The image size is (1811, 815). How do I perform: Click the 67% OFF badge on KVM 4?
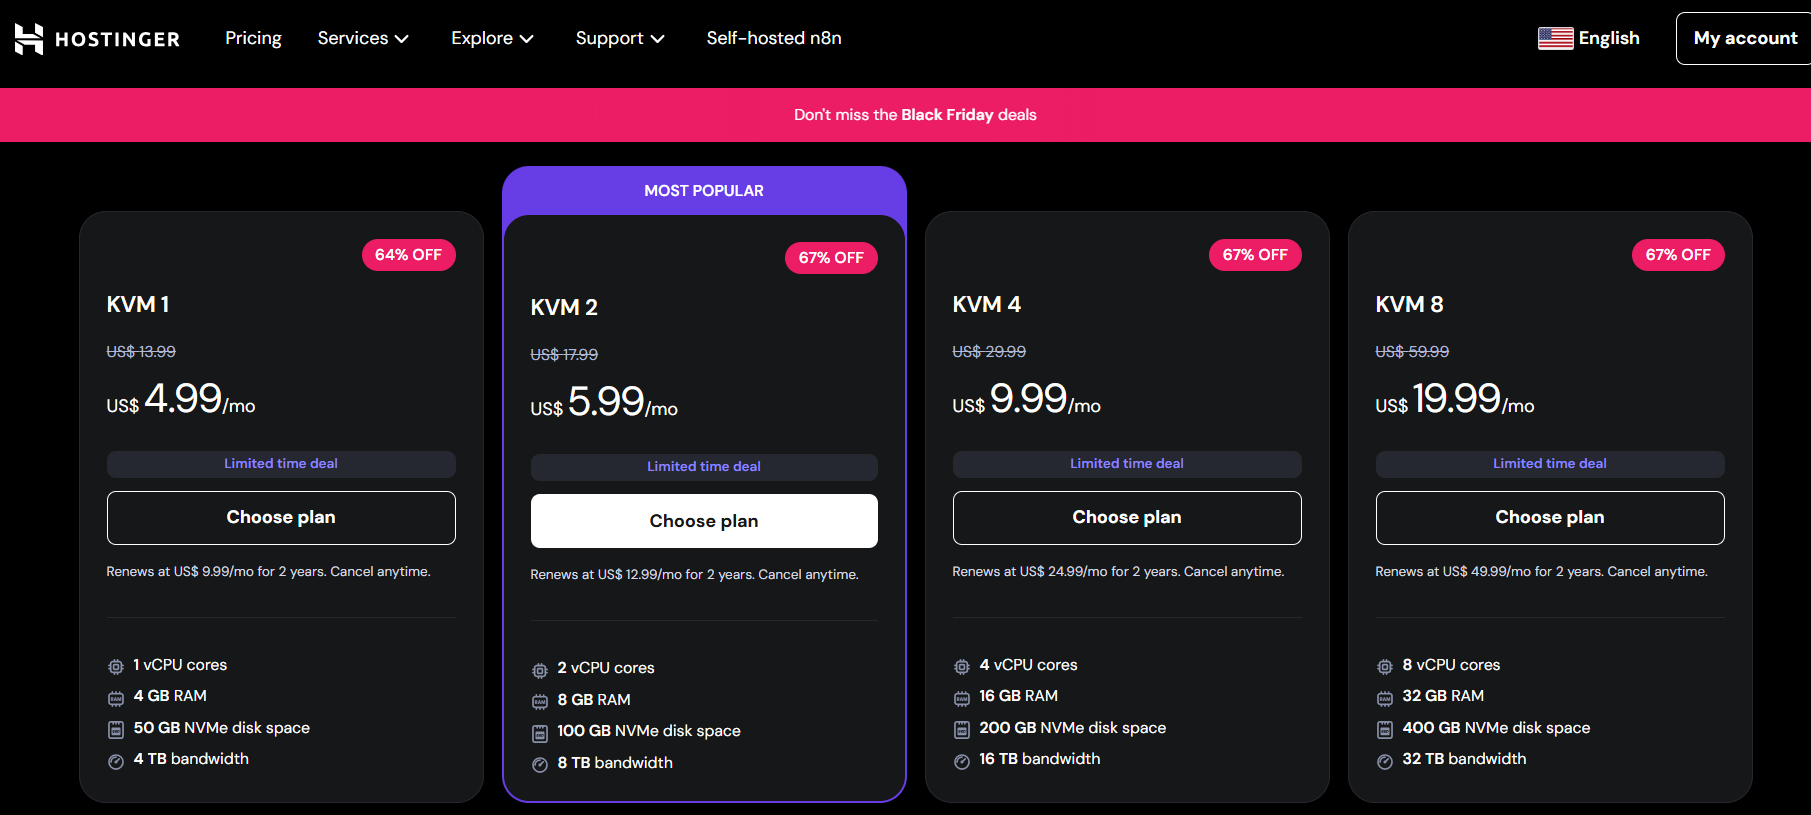[1255, 255]
